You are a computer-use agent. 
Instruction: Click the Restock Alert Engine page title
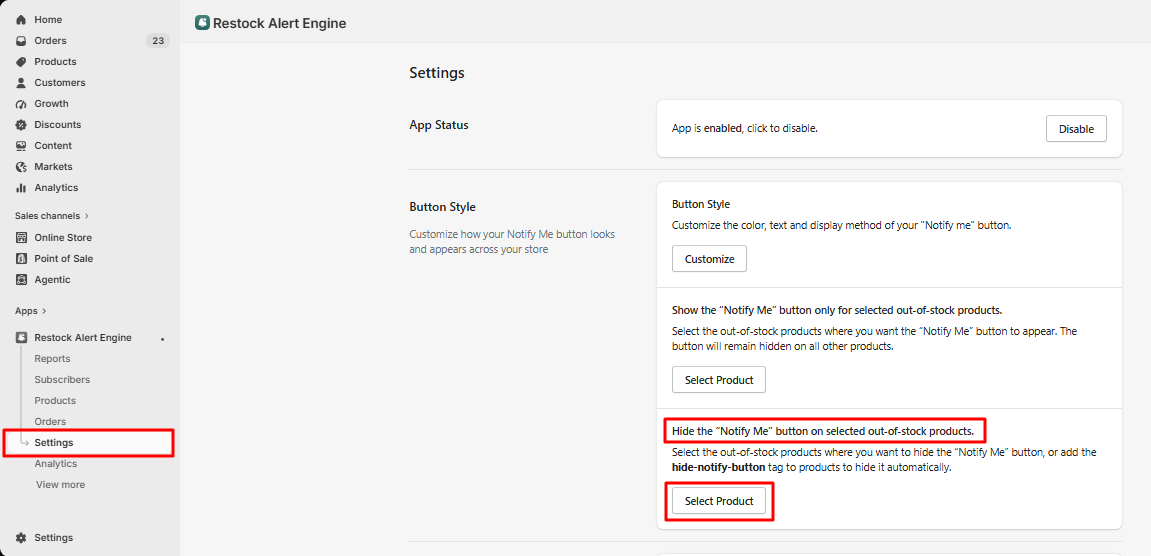[280, 24]
